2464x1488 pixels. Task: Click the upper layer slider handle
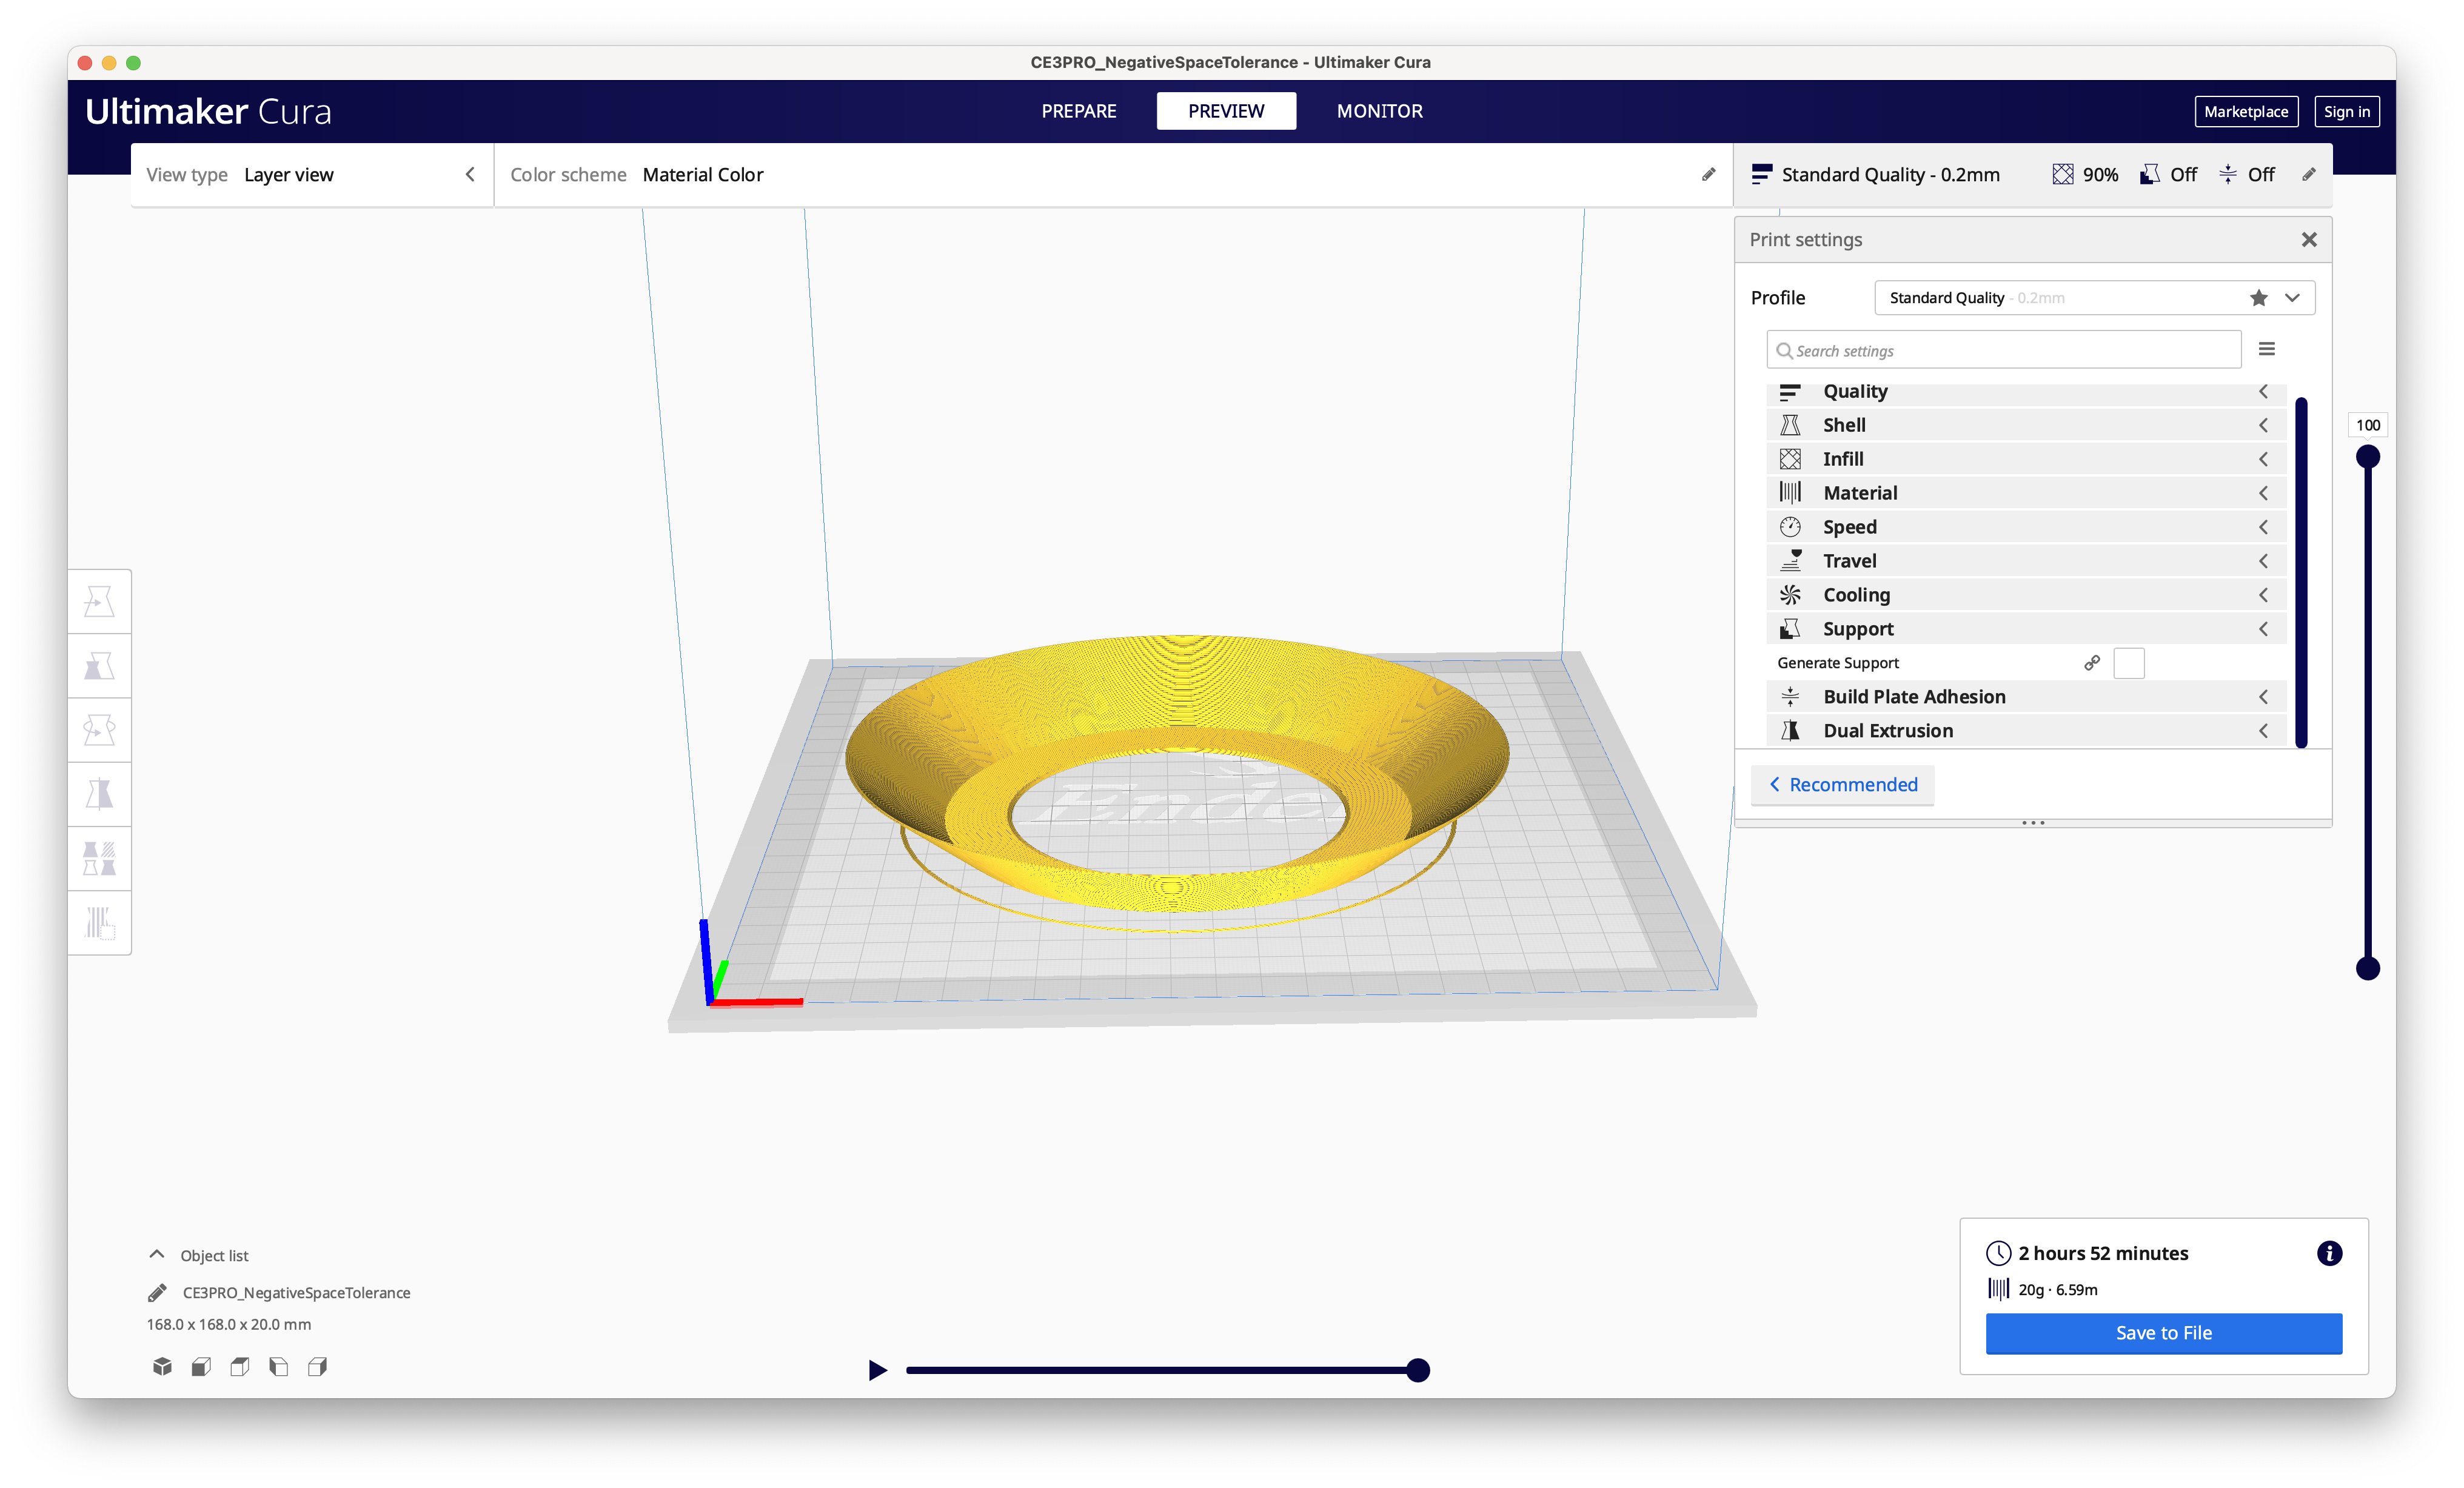pyautogui.click(x=2367, y=457)
